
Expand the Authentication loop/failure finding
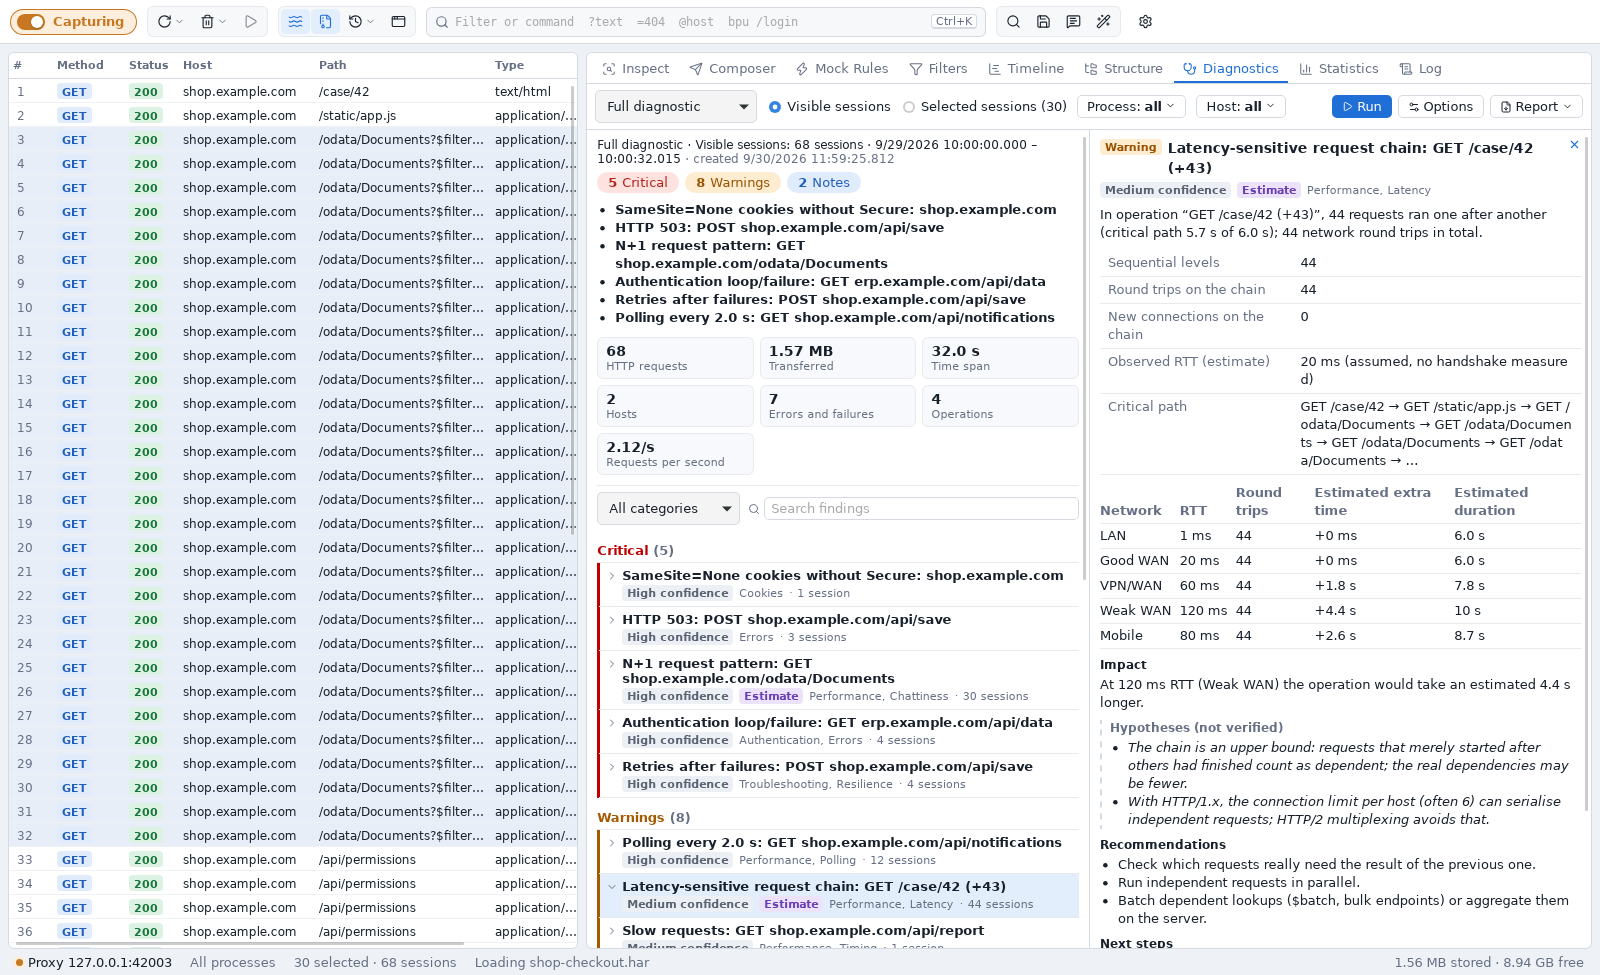coord(838,731)
